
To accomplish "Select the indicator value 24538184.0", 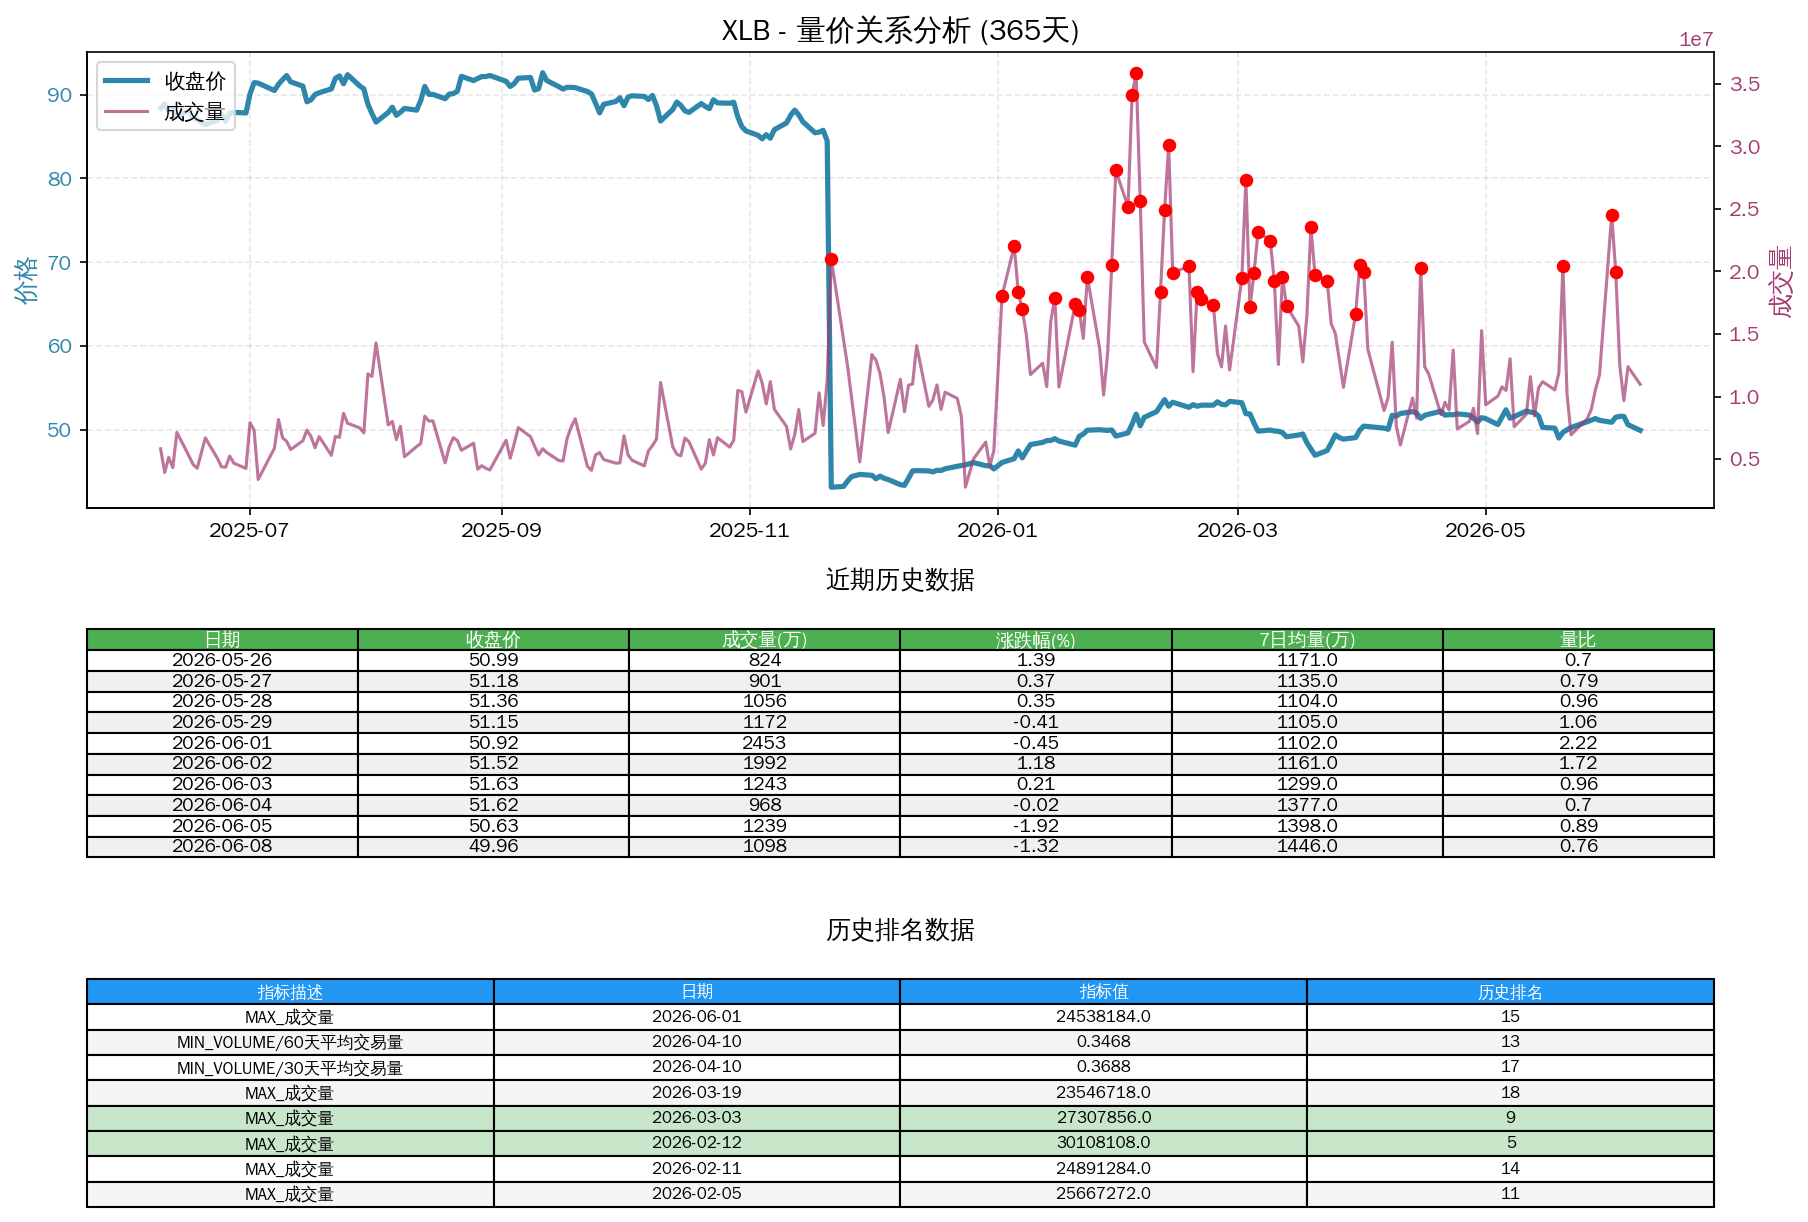I will 1103,1017.
